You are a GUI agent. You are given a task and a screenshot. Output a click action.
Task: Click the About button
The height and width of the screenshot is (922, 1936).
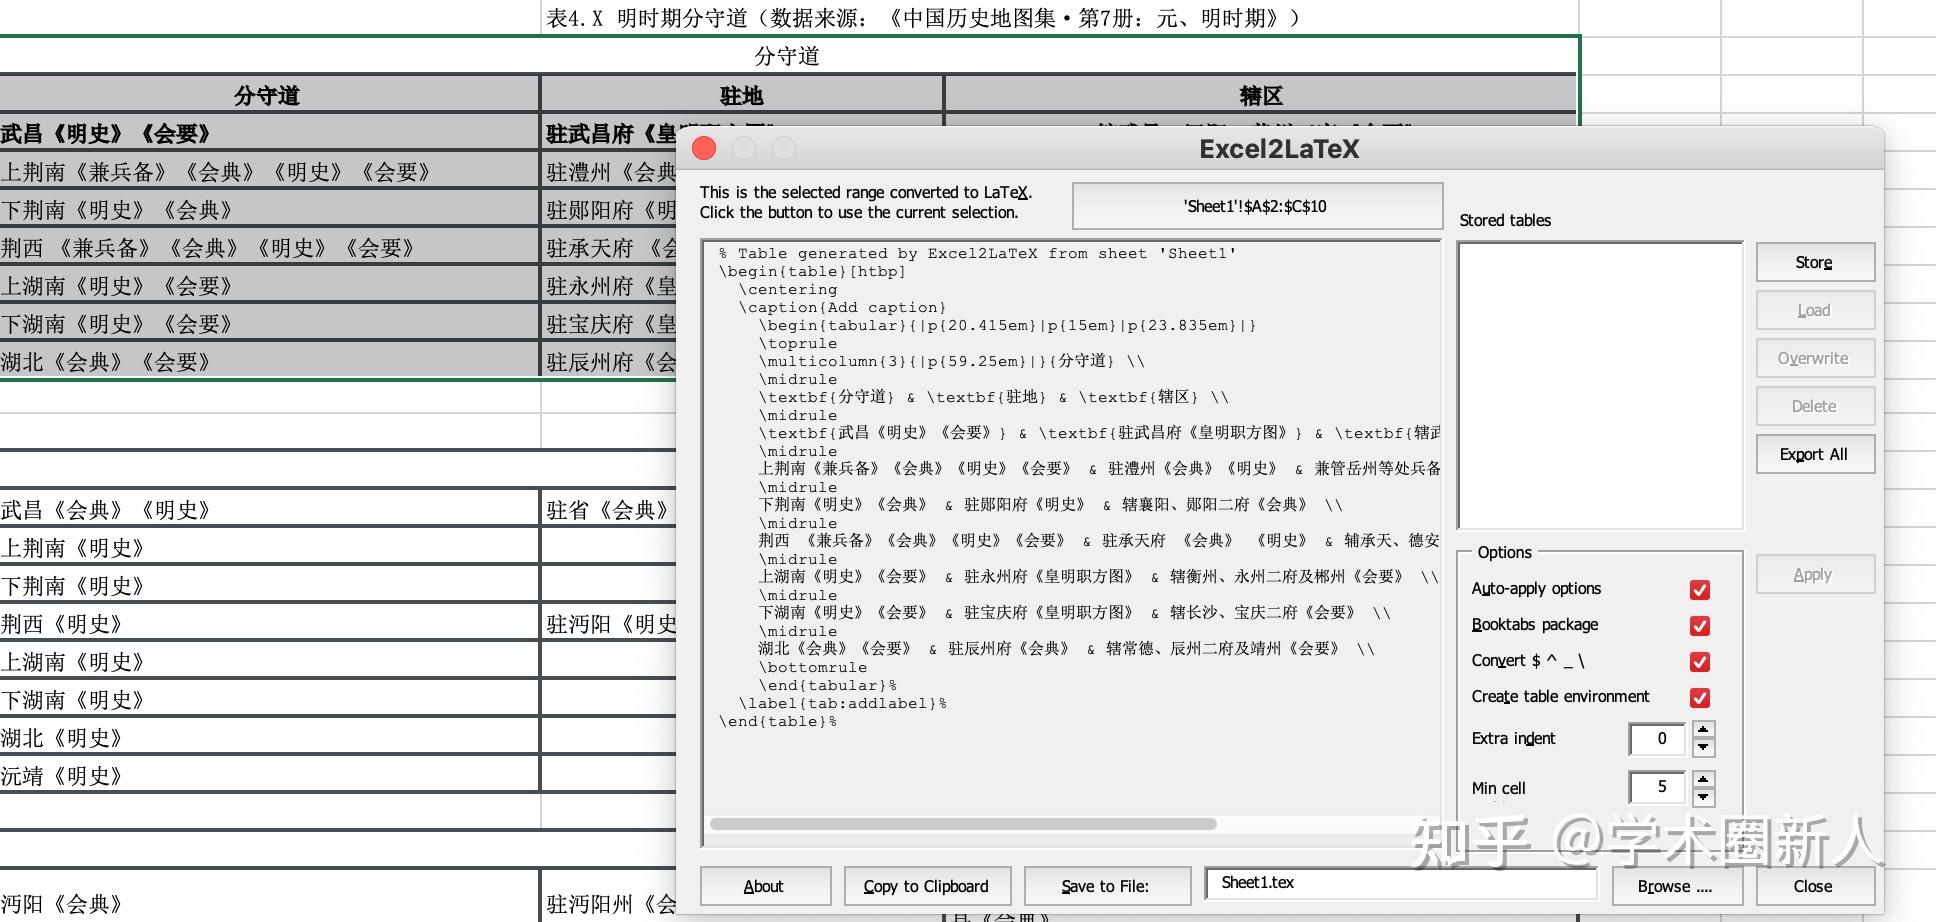(x=765, y=886)
